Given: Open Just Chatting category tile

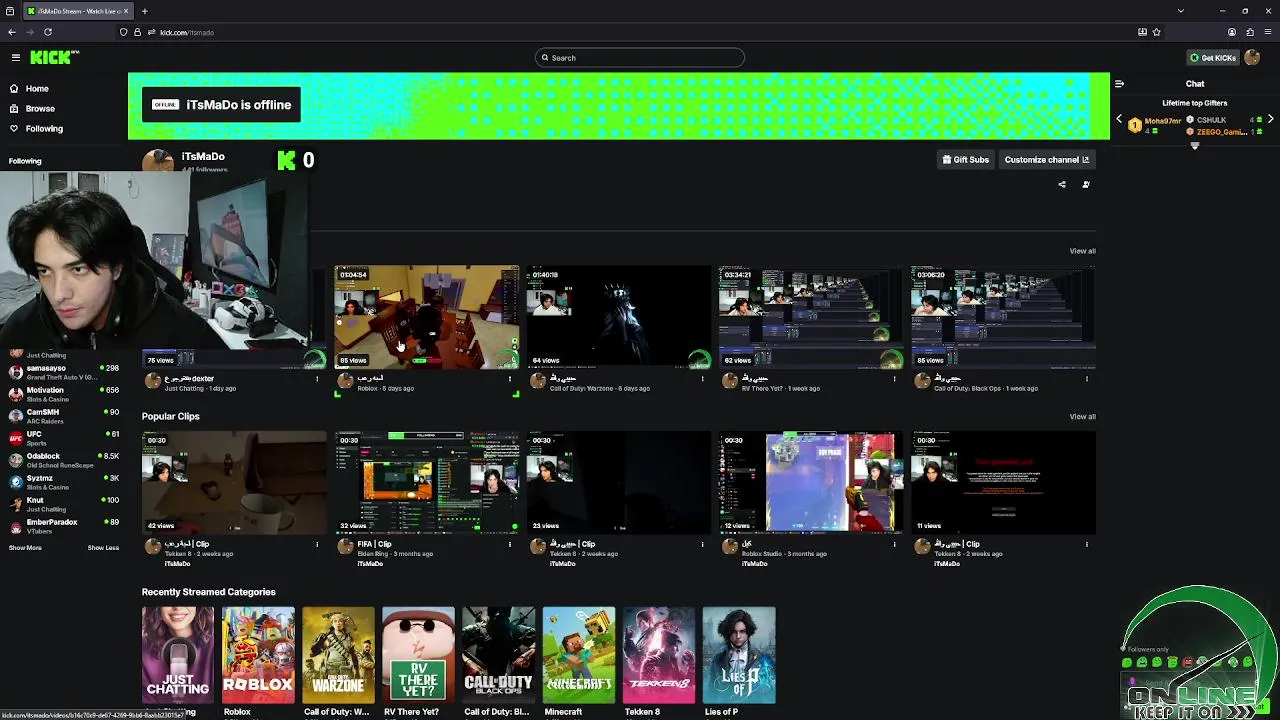Looking at the screenshot, I should (178, 655).
